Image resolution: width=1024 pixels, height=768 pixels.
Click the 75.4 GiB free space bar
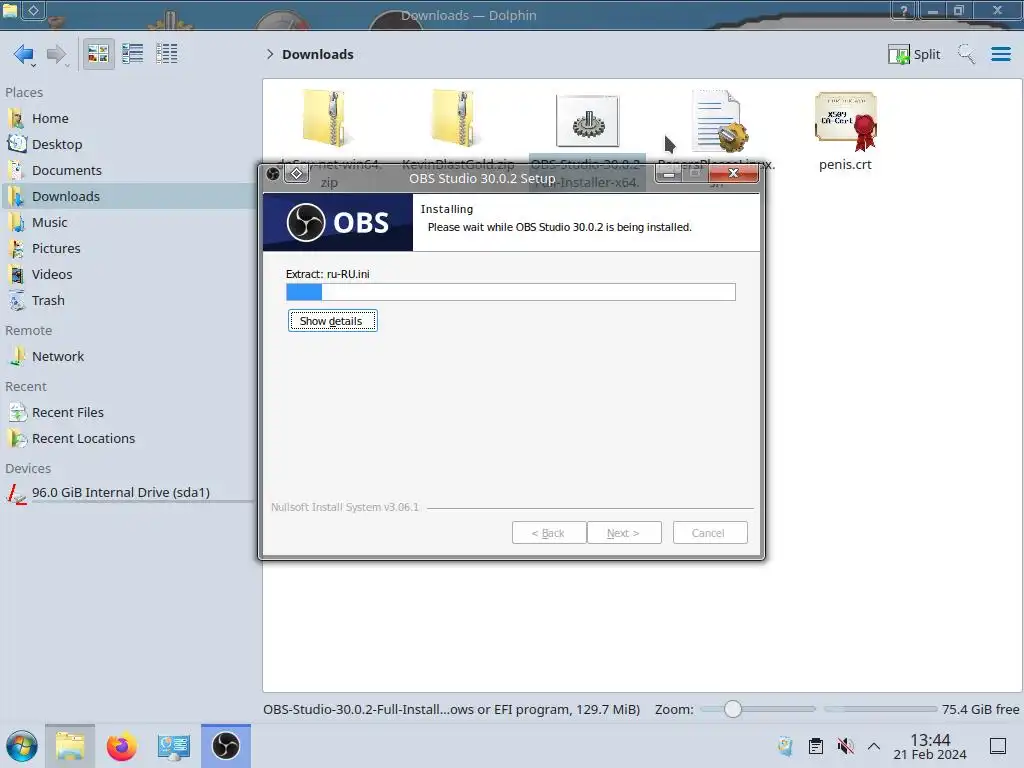[x=880, y=709]
